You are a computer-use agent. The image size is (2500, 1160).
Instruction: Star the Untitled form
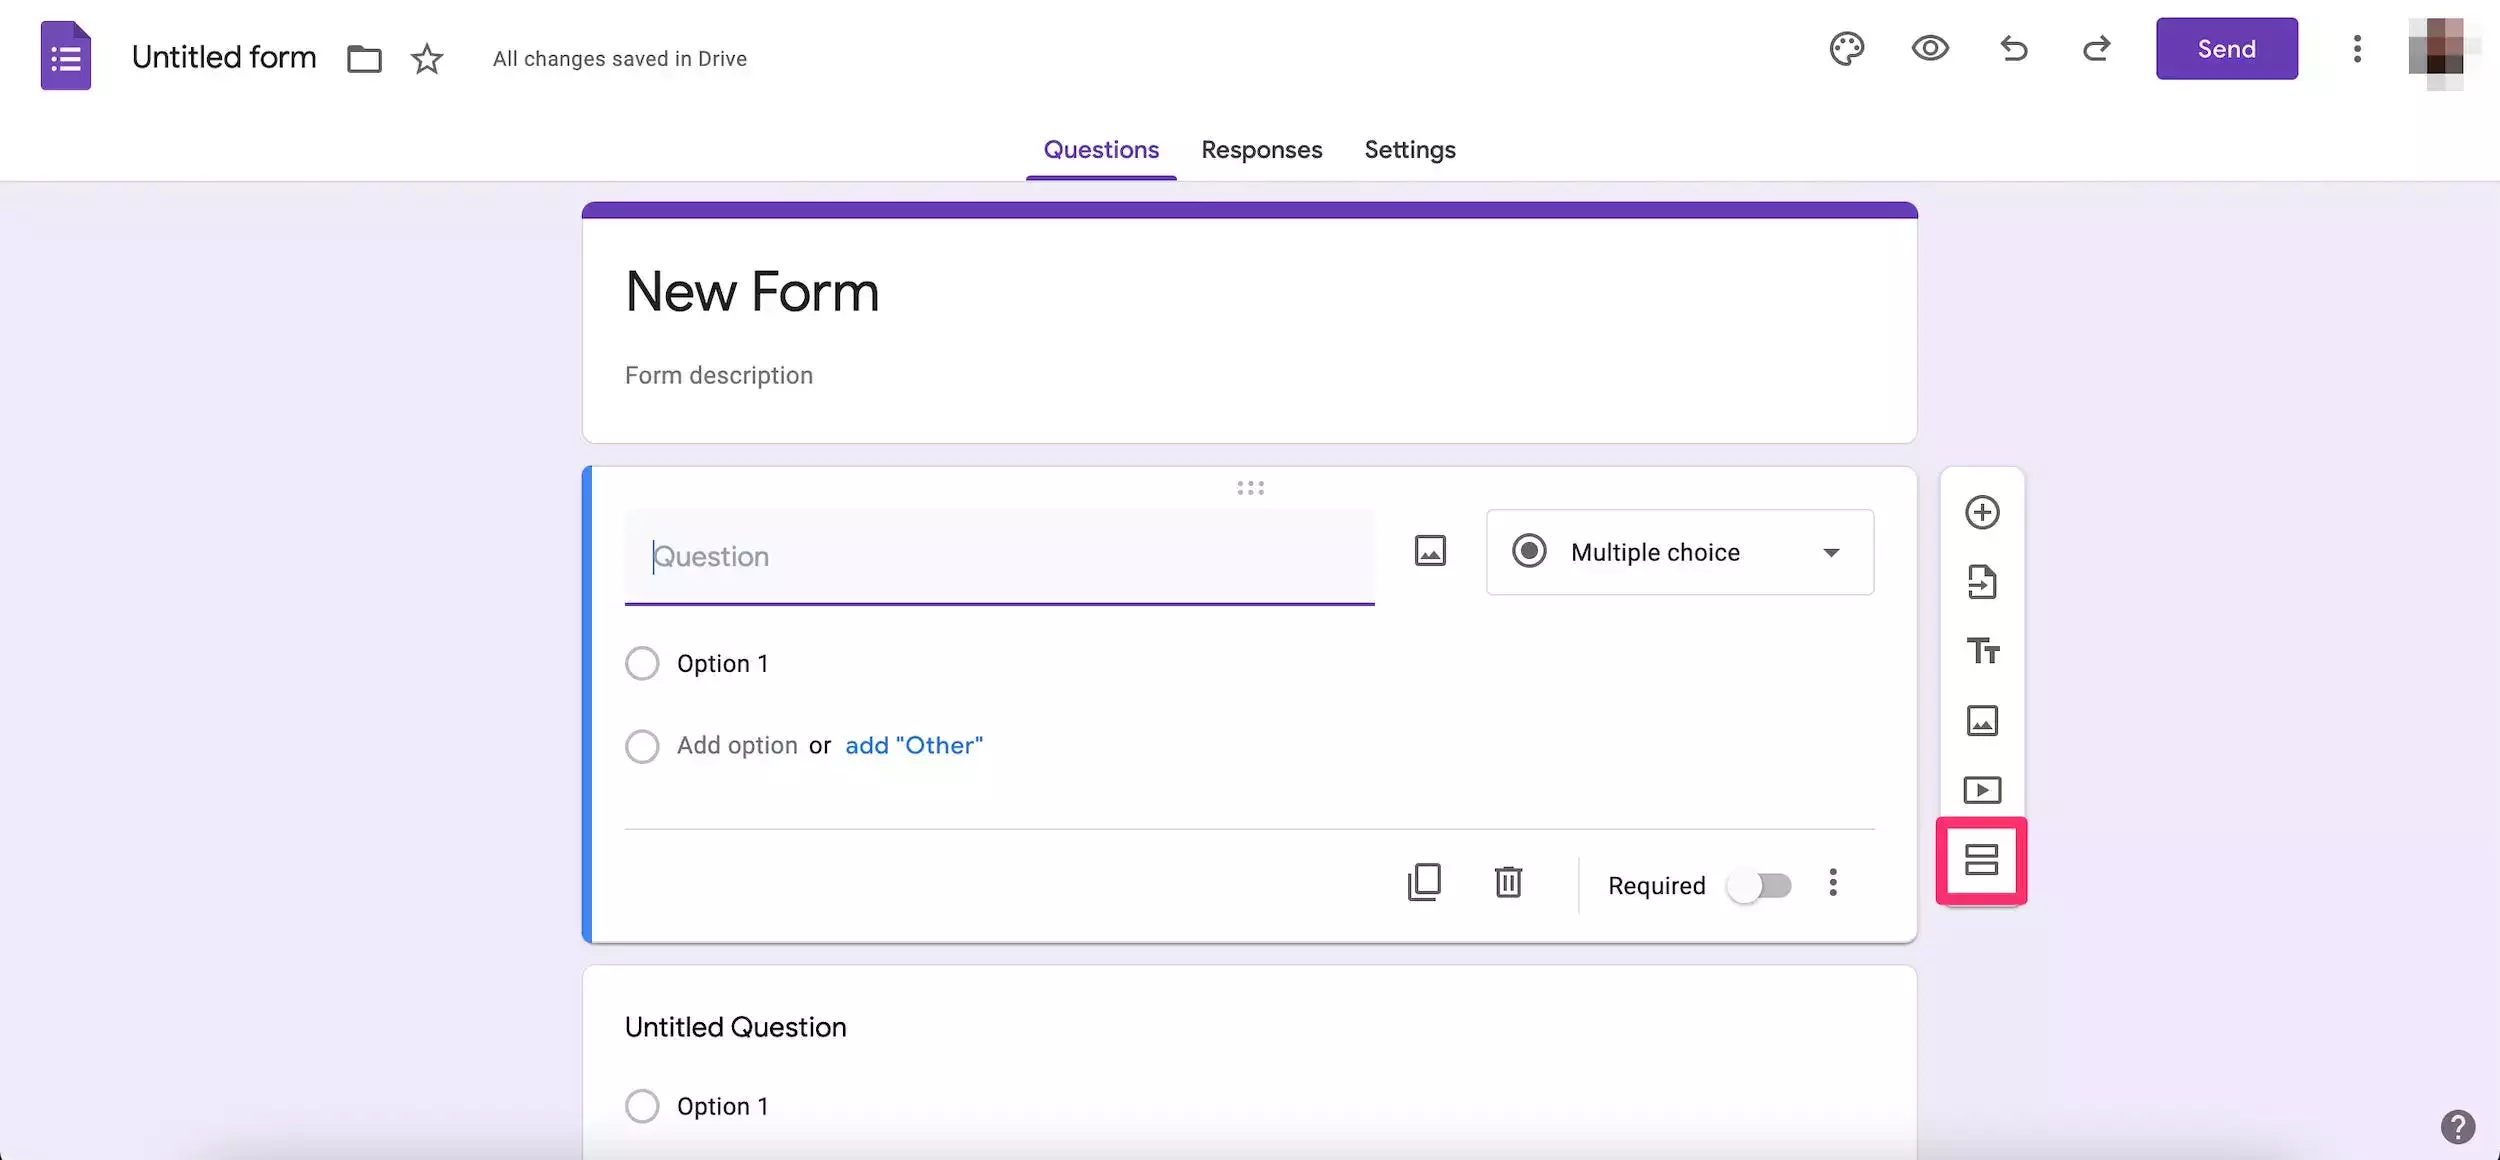pyautogui.click(x=427, y=59)
